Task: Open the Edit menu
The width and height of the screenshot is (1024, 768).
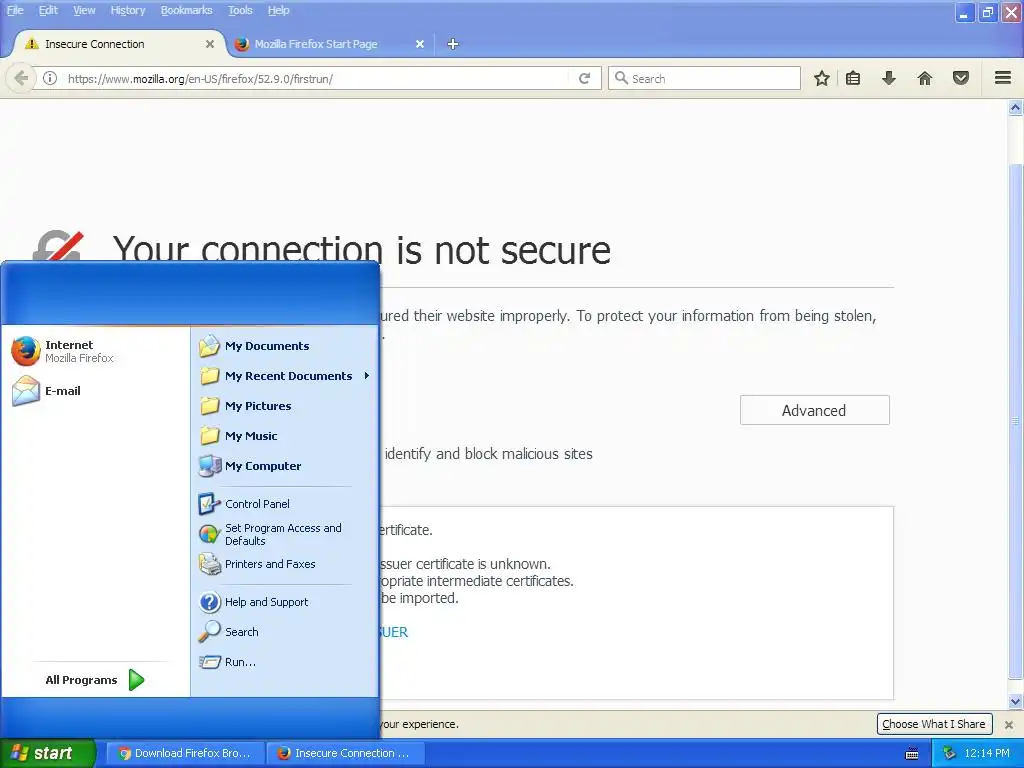Action: (48, 10)
